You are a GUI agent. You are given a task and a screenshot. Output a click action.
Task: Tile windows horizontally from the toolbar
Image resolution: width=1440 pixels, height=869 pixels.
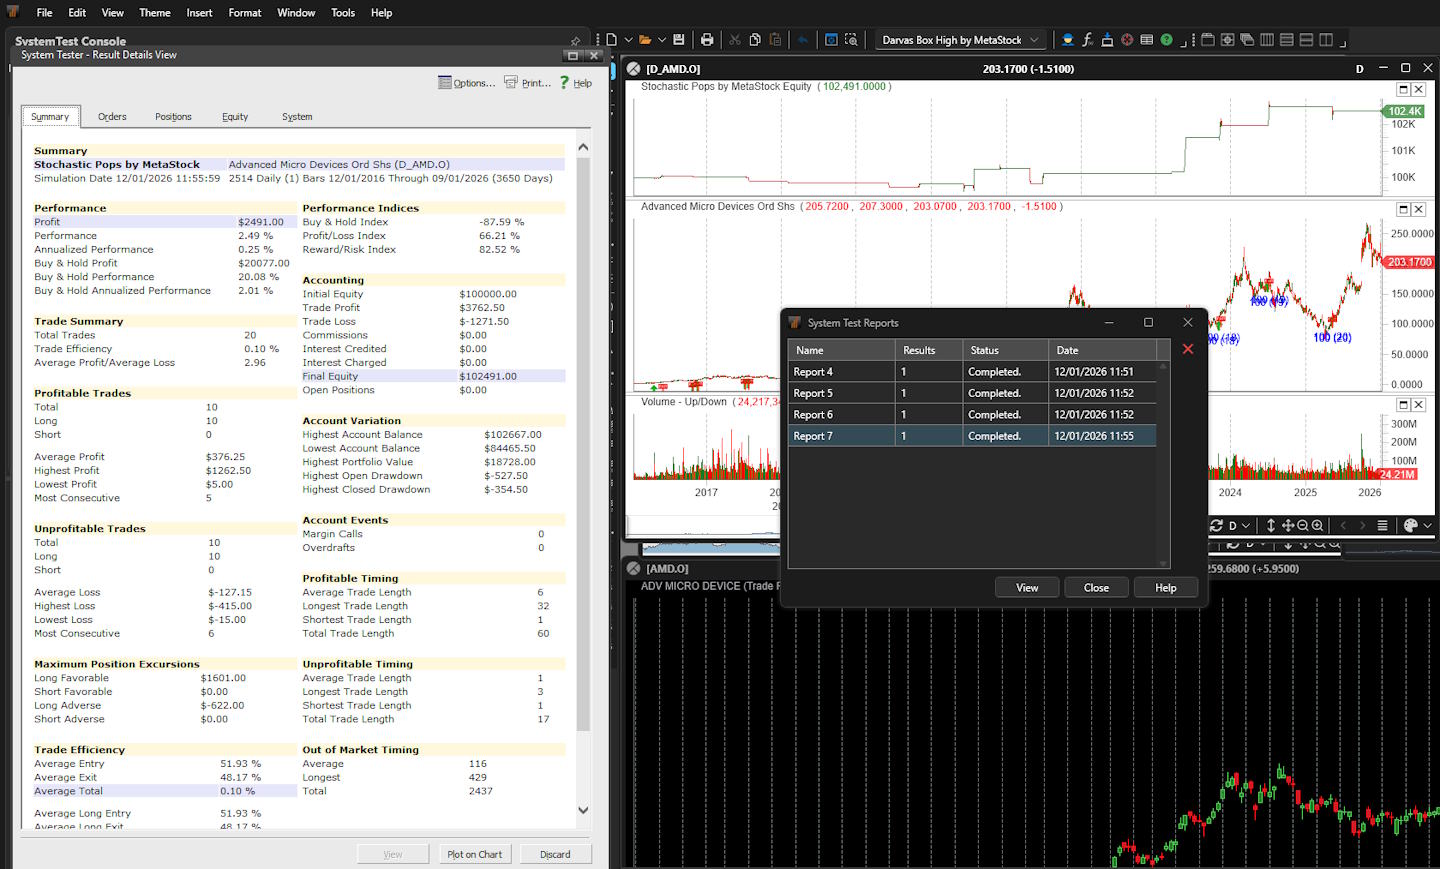click(1286, 39)
